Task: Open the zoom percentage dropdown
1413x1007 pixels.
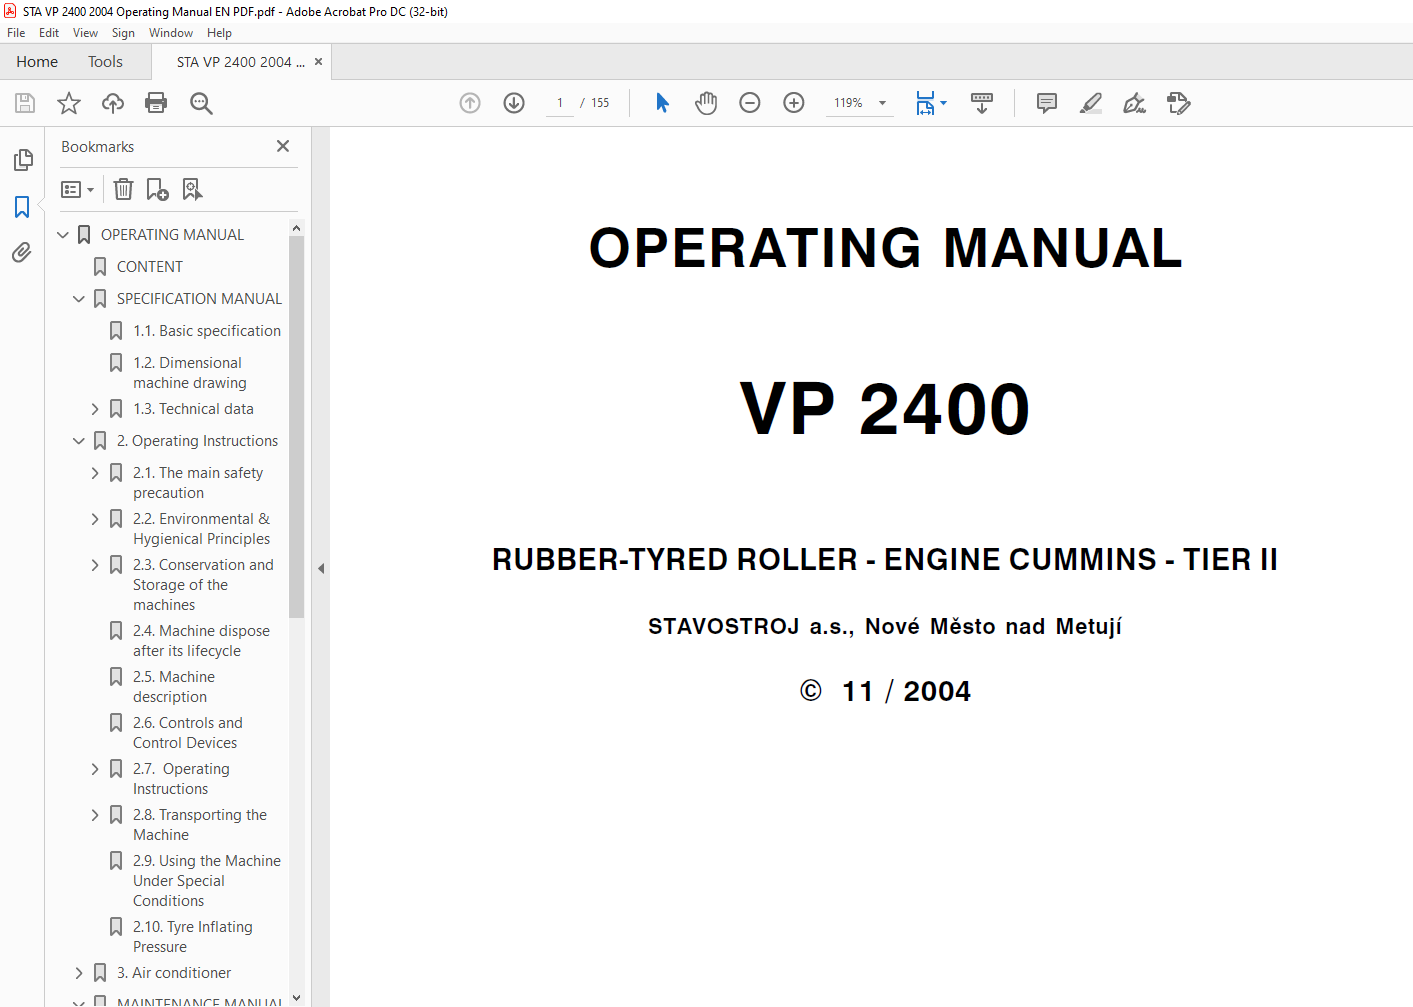Action: (x=882, y=103)
